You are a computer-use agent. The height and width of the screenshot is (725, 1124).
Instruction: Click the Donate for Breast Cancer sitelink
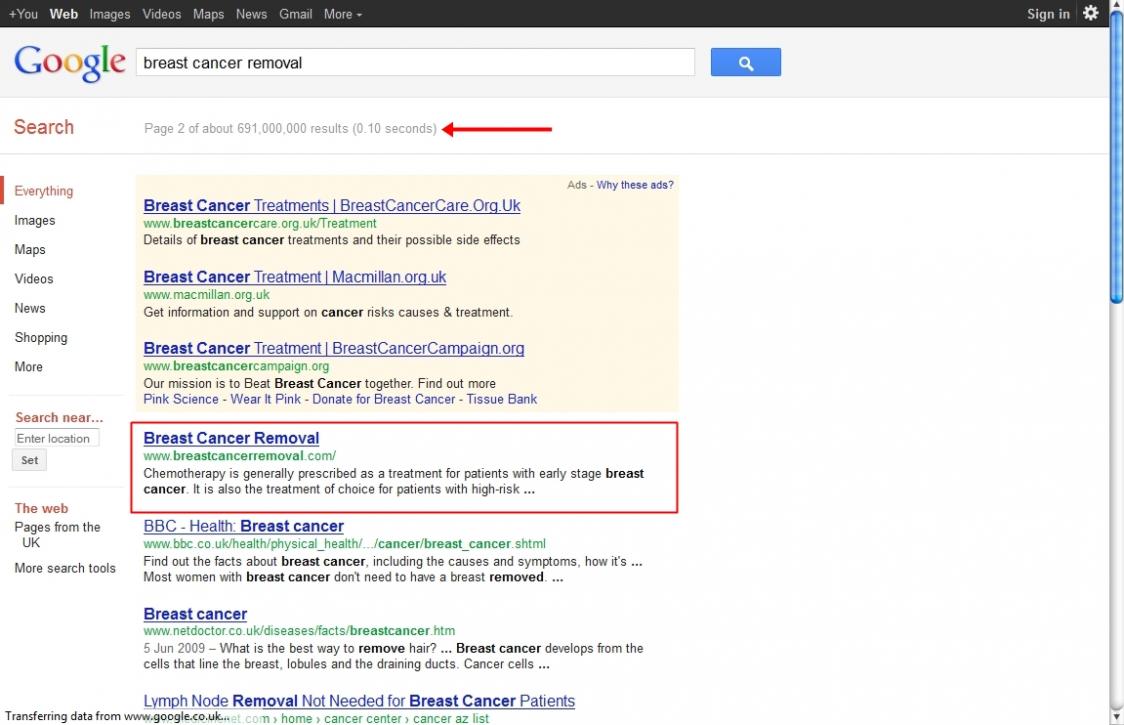point(384,399)
